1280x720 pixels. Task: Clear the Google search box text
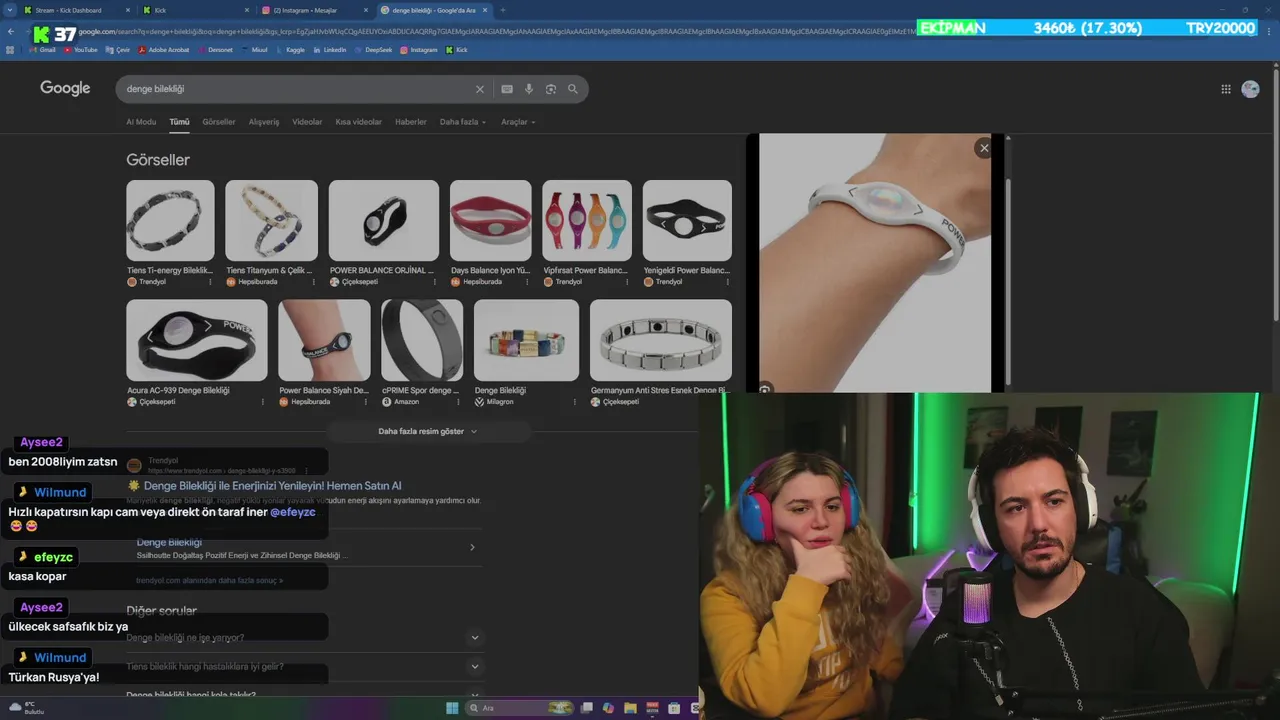479,89
